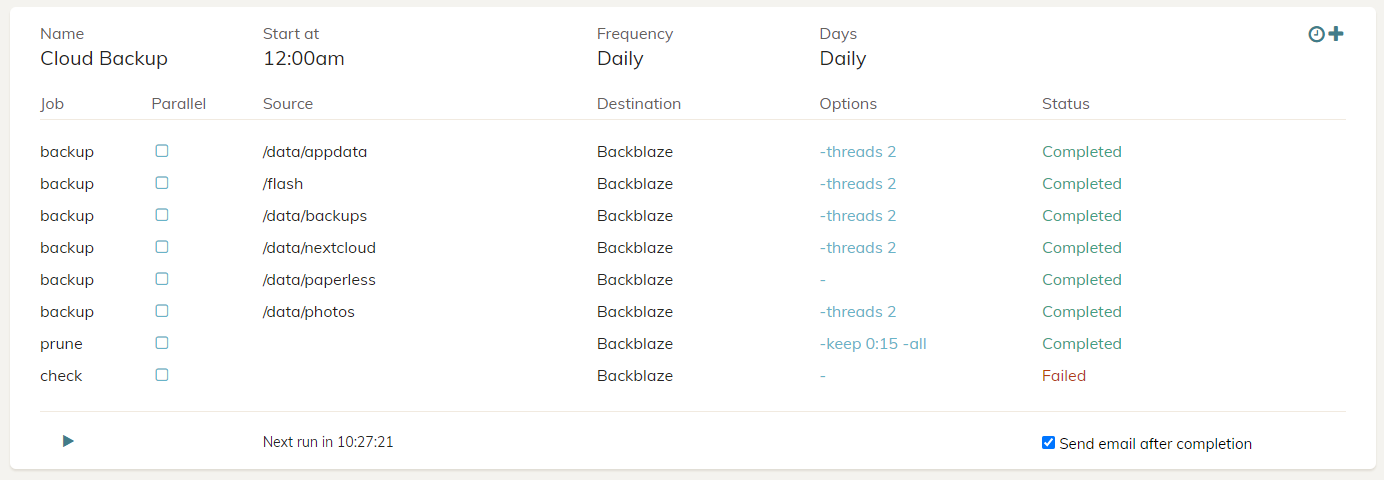Uncheck Send email after completion
Image resolution: width=1384 pixels, height=480 pixels.
1048,442
